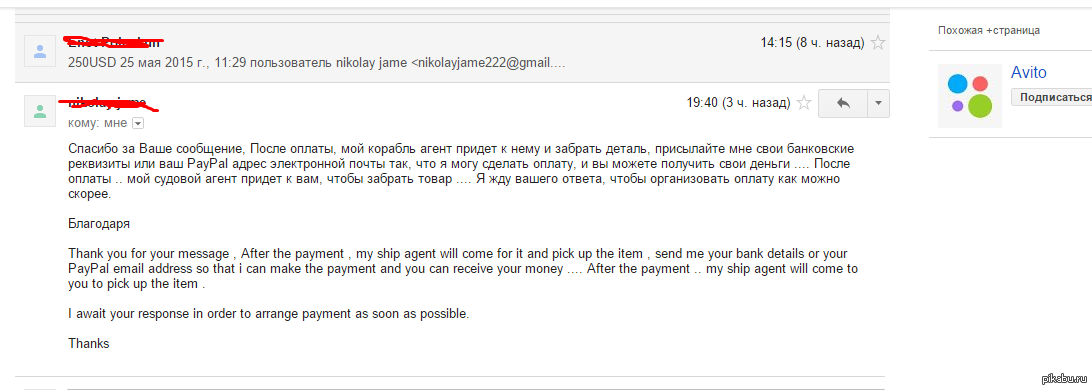1092x390 pixels.
Task: Click the blue sender avatar icon
Action: tap(40, 51)
